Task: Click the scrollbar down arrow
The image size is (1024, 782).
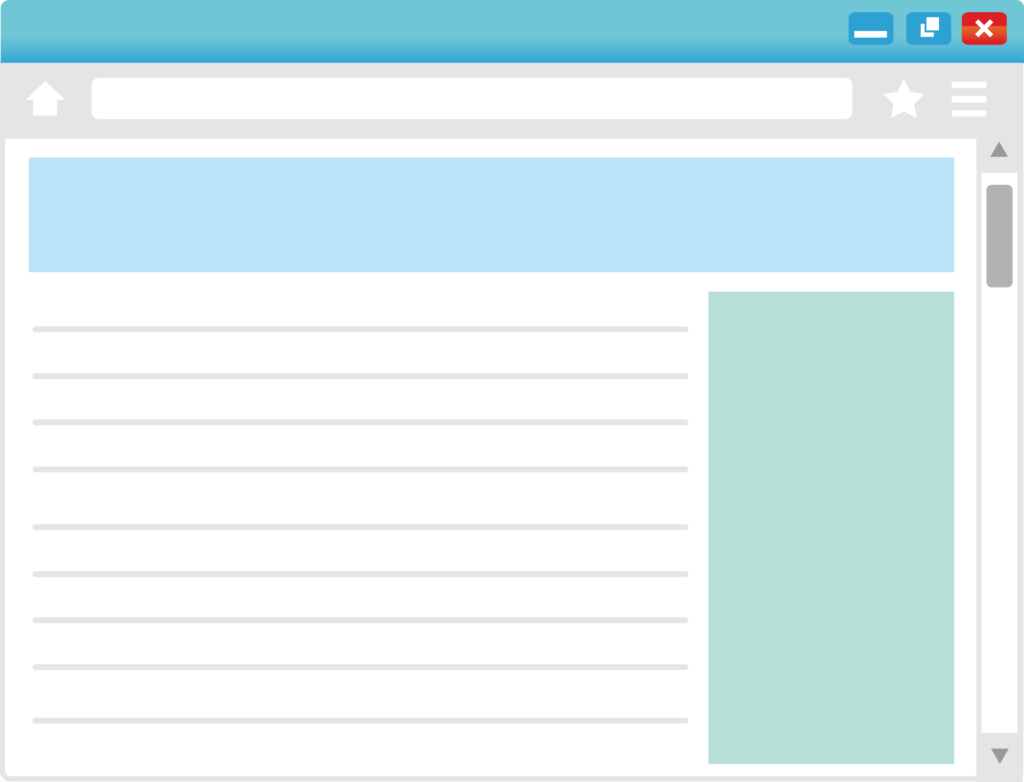Action: [x=999, y=755]
